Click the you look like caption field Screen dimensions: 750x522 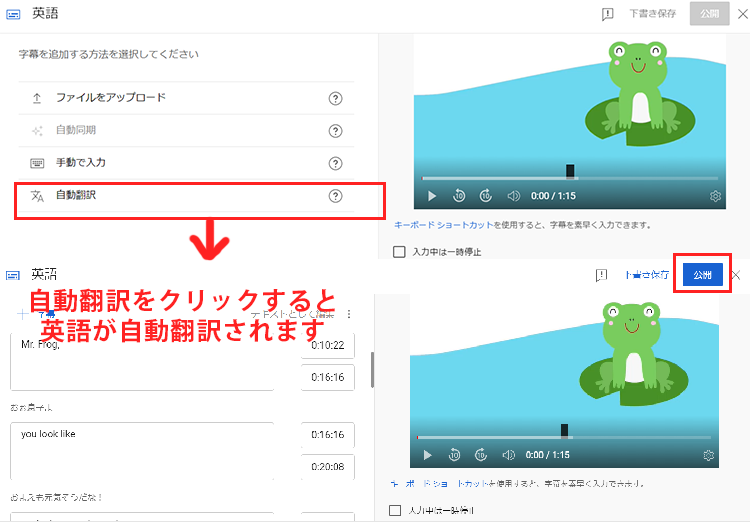(142, 451)
